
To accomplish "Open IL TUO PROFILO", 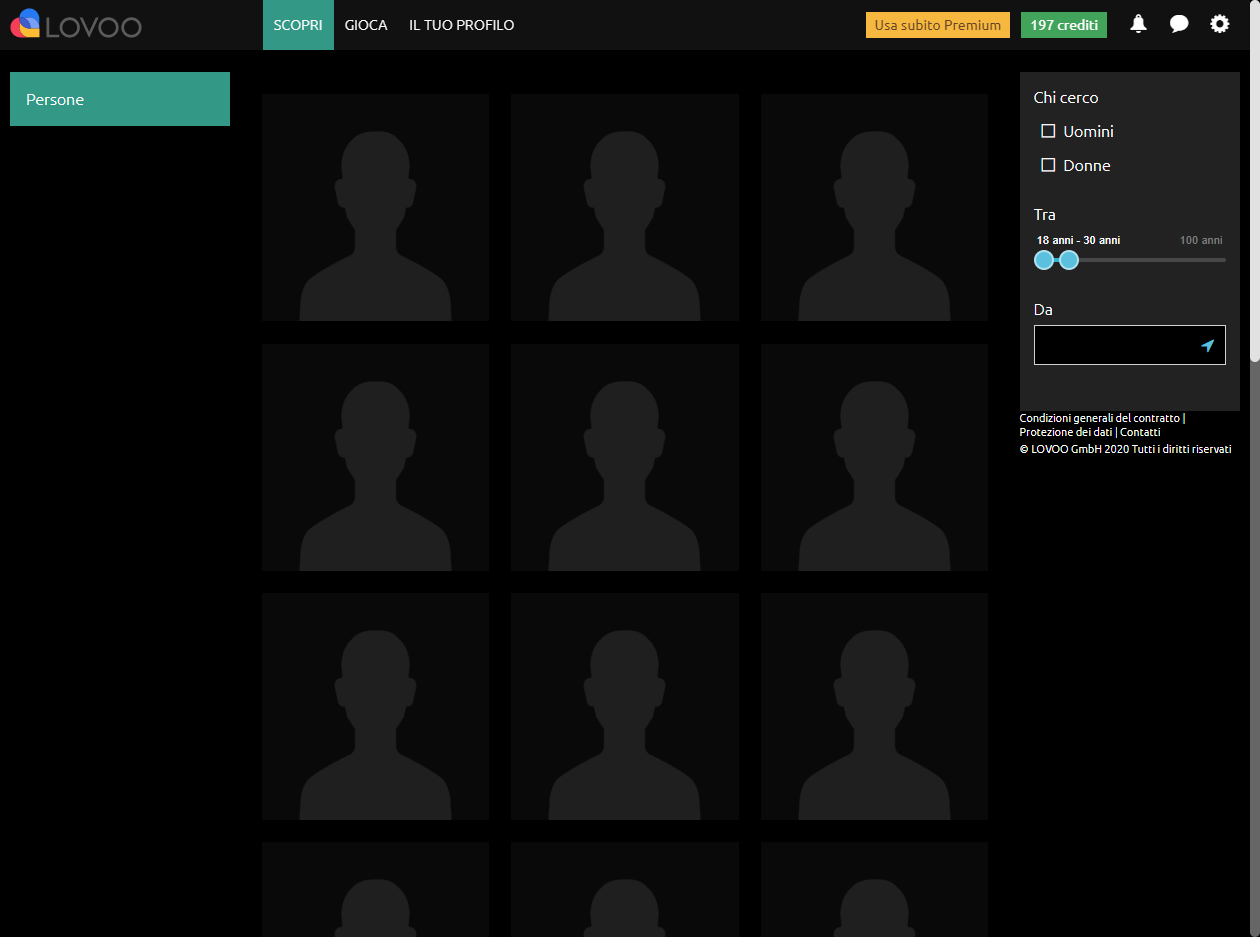I will 461,25.
